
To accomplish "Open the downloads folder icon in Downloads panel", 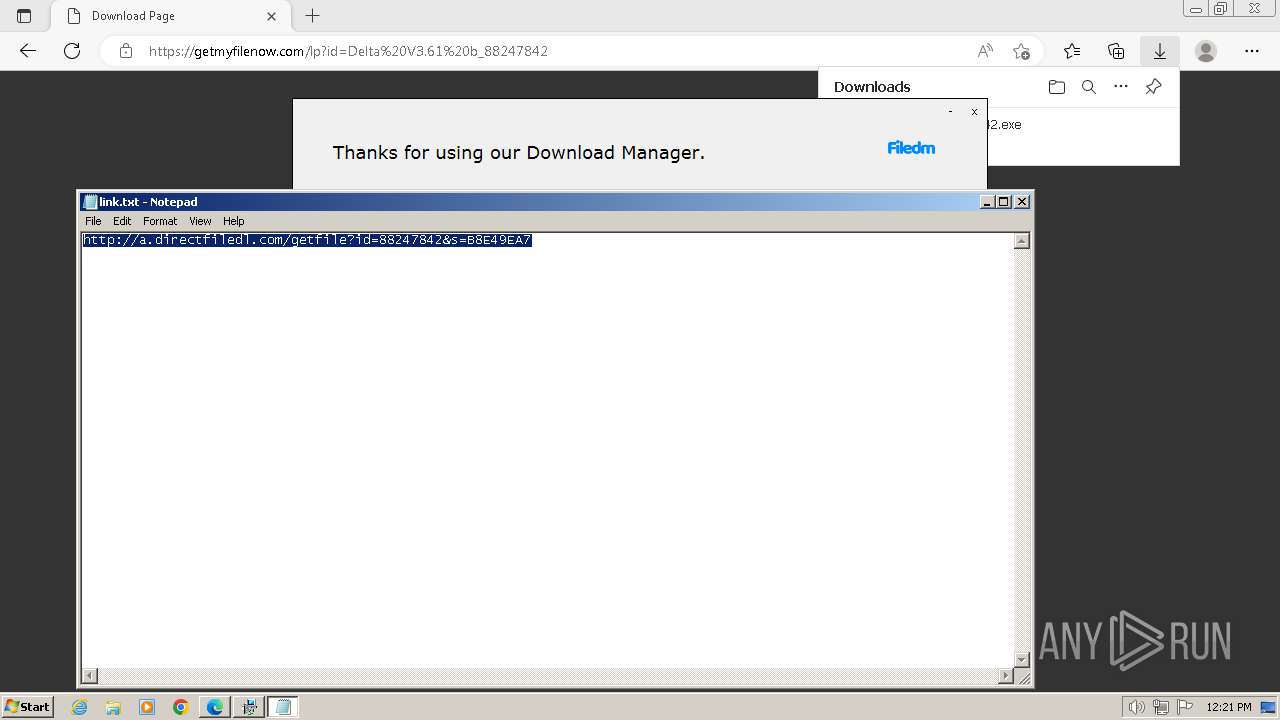I will point(1057,87).
